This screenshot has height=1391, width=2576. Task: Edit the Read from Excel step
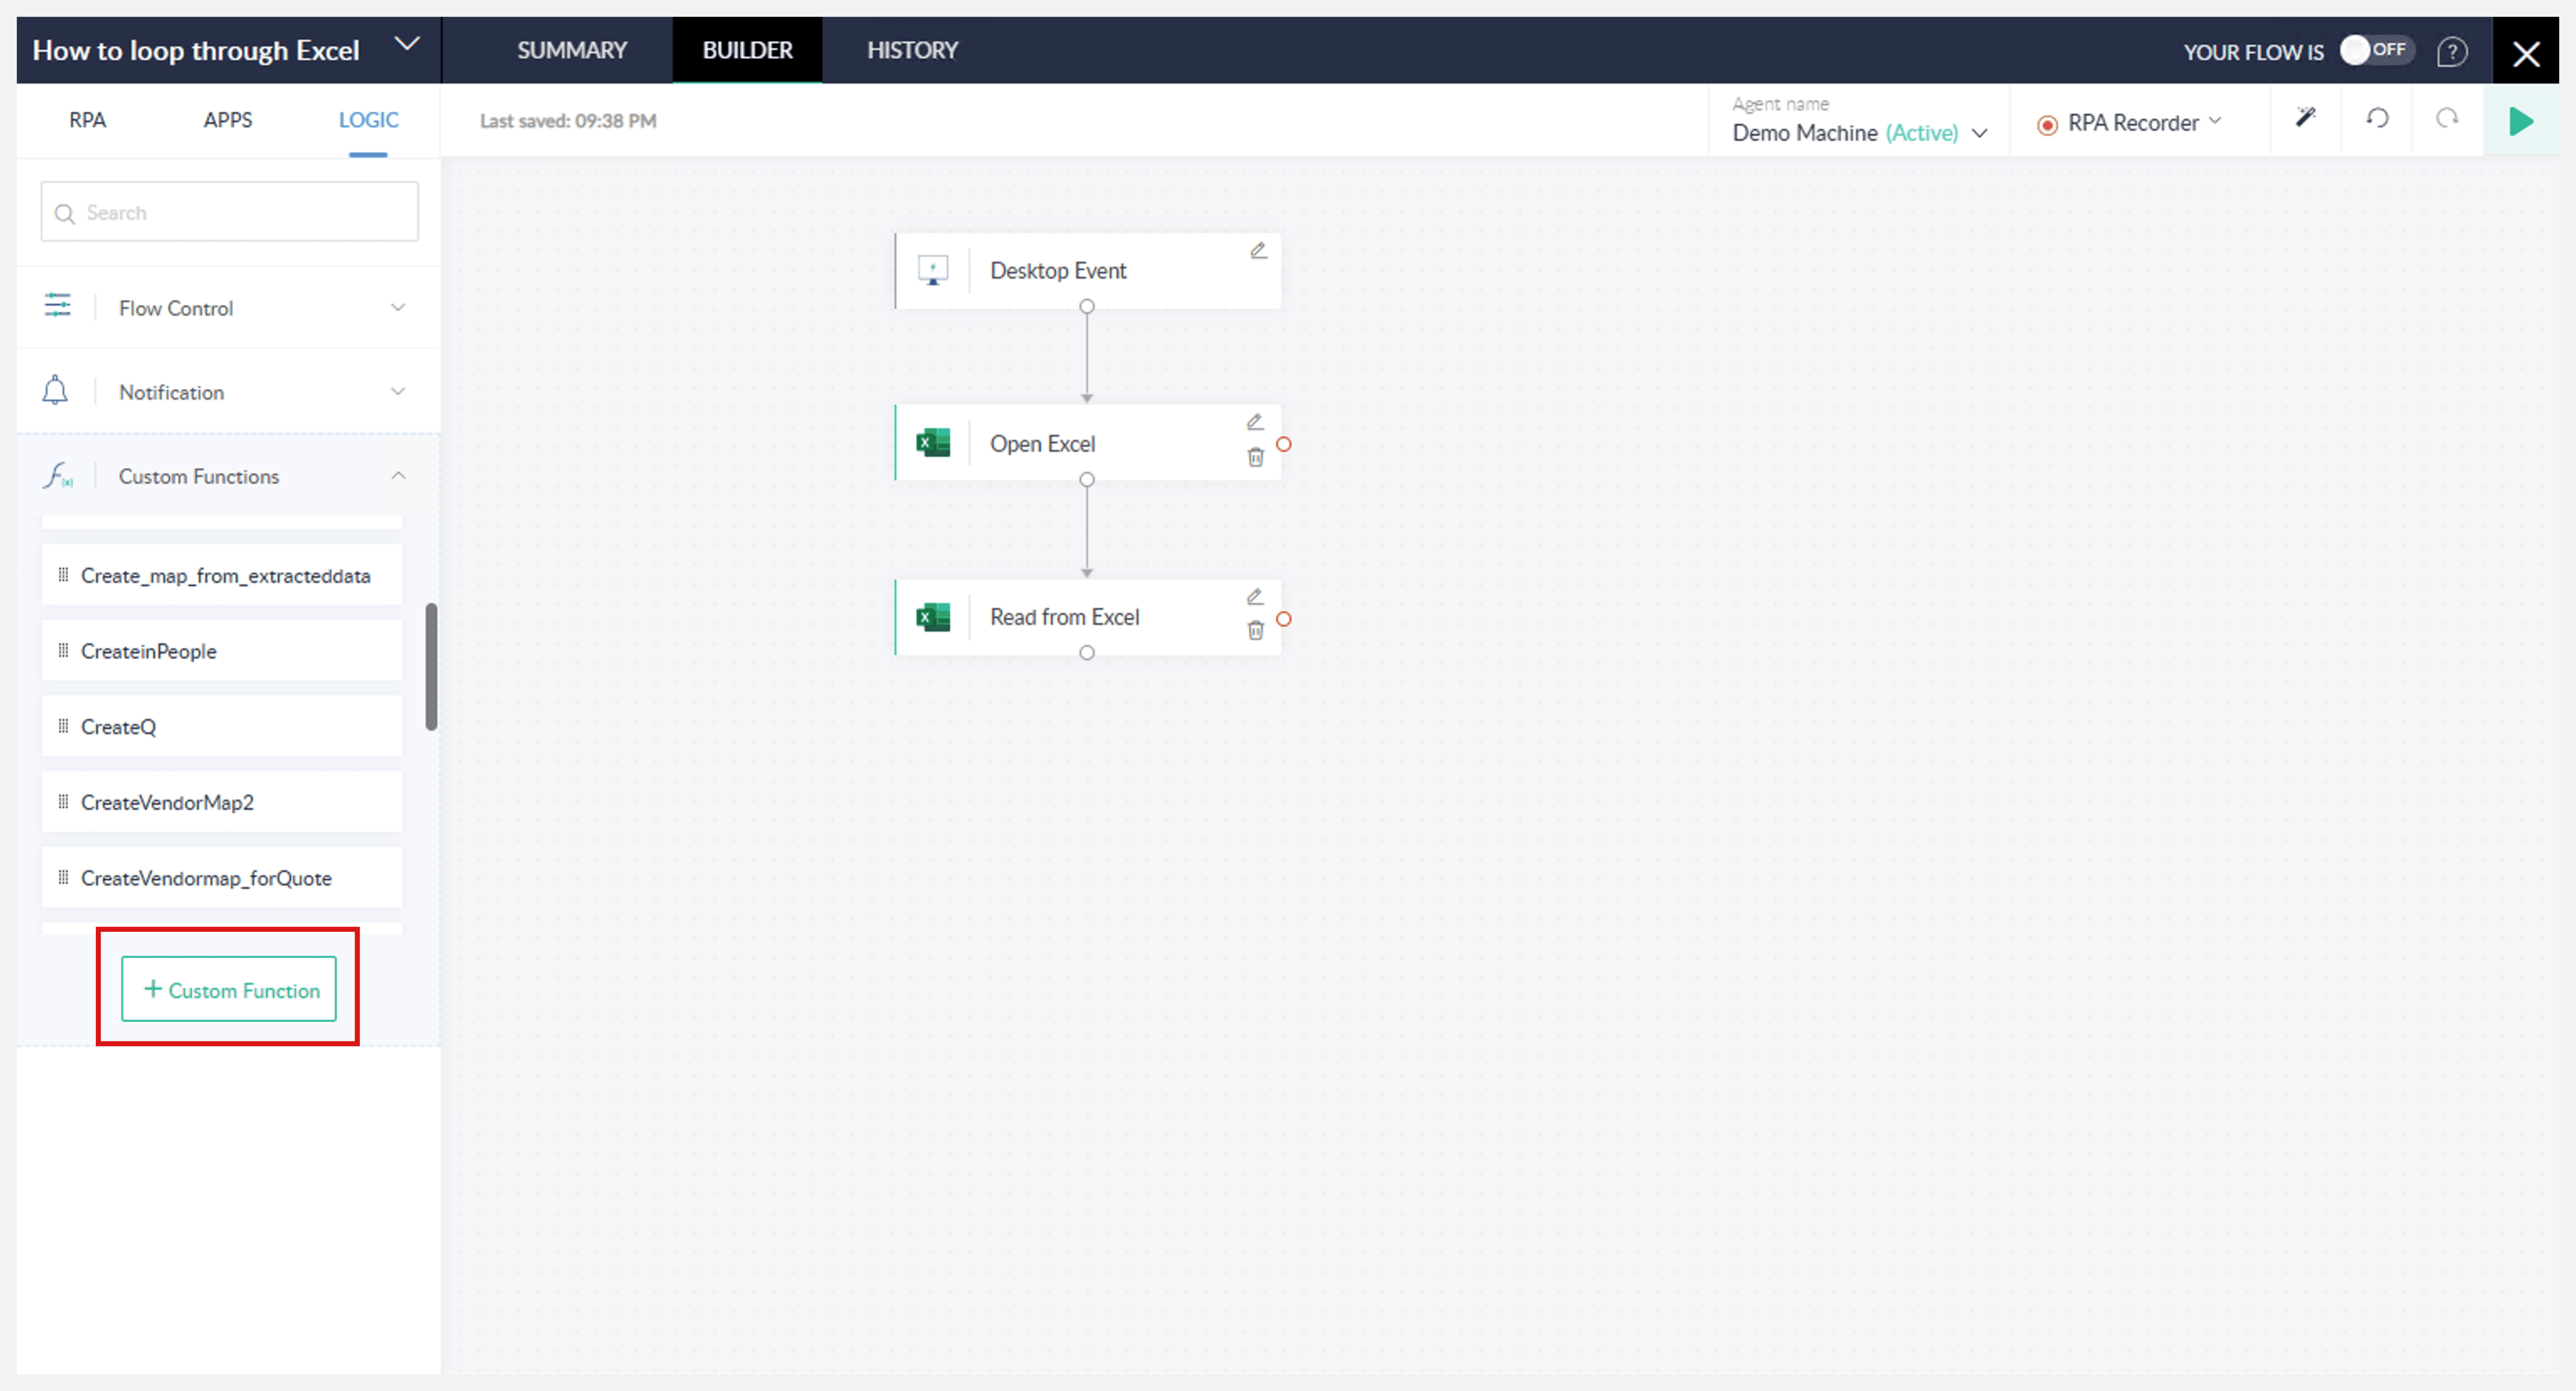[1254, 596]
